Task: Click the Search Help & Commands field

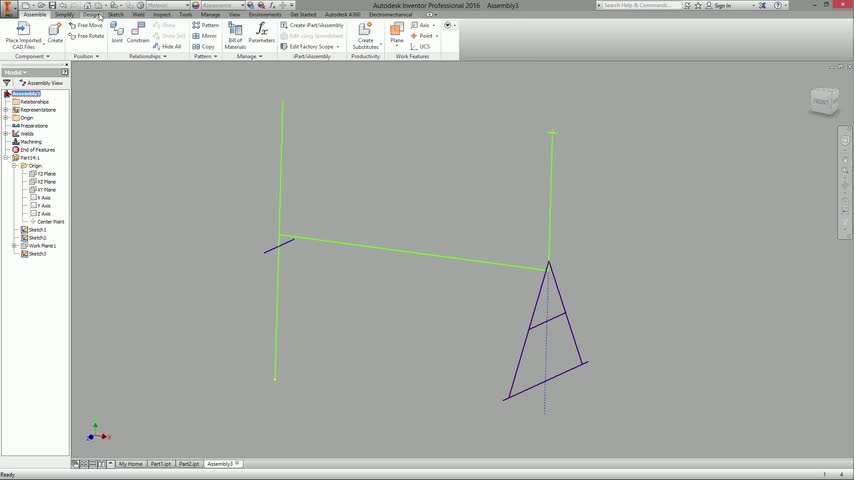Action: (641, 5)
